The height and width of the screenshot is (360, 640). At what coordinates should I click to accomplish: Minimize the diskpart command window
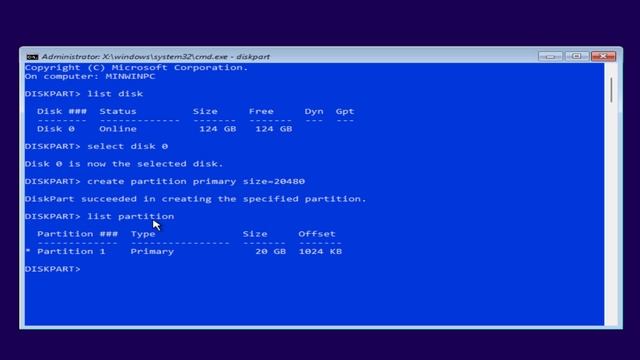pos(550,56)
